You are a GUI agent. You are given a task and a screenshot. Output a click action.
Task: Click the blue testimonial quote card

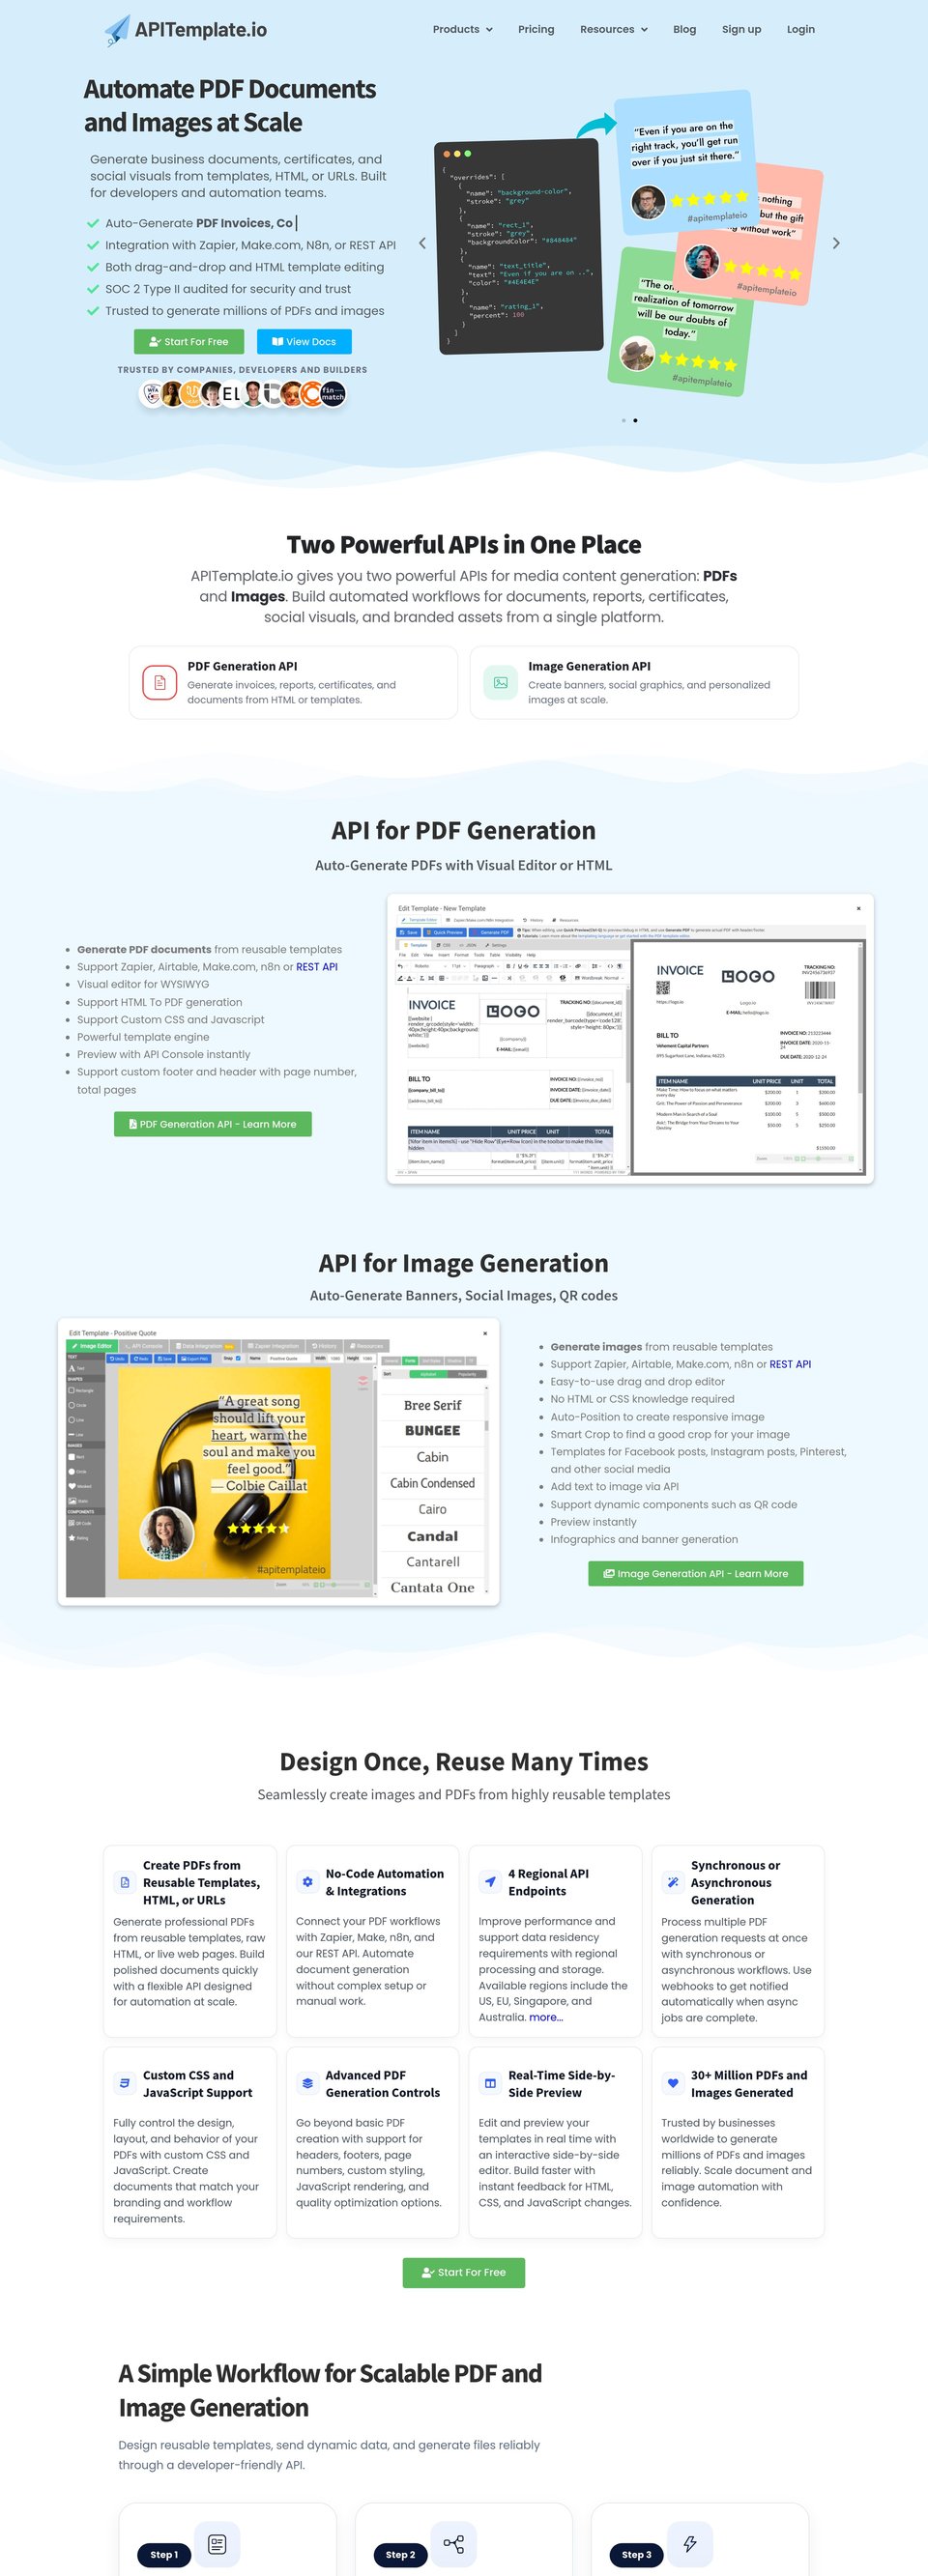coord(685,163)
